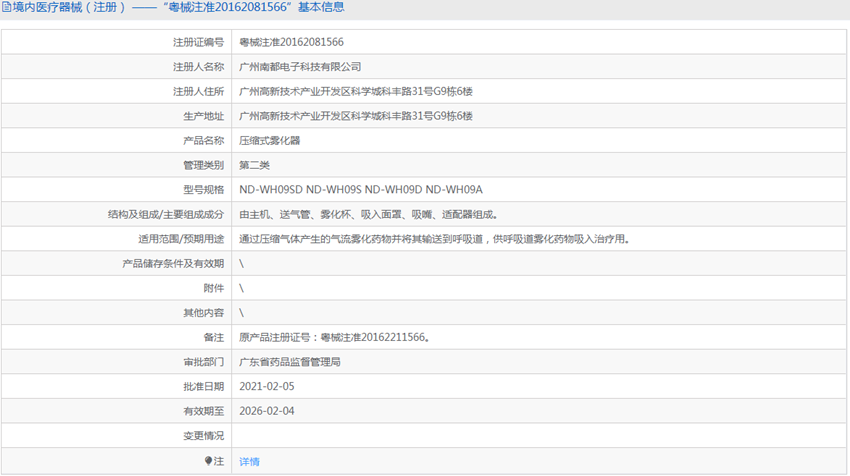850x476 pixels.
Task: Click the 注 label in the last row
Action: pos(218,461)
